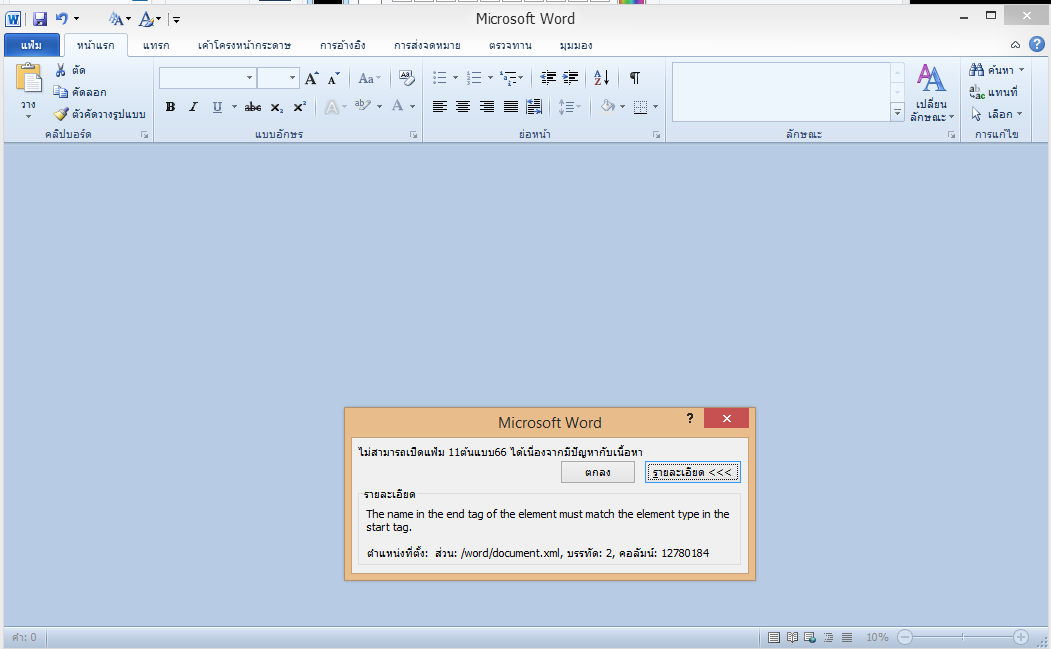This screenshot has height=649, width=1051.
Task: Toggle Show paragraph marks pilcrow
Action: pyautogui.click(x=634, y=78)
